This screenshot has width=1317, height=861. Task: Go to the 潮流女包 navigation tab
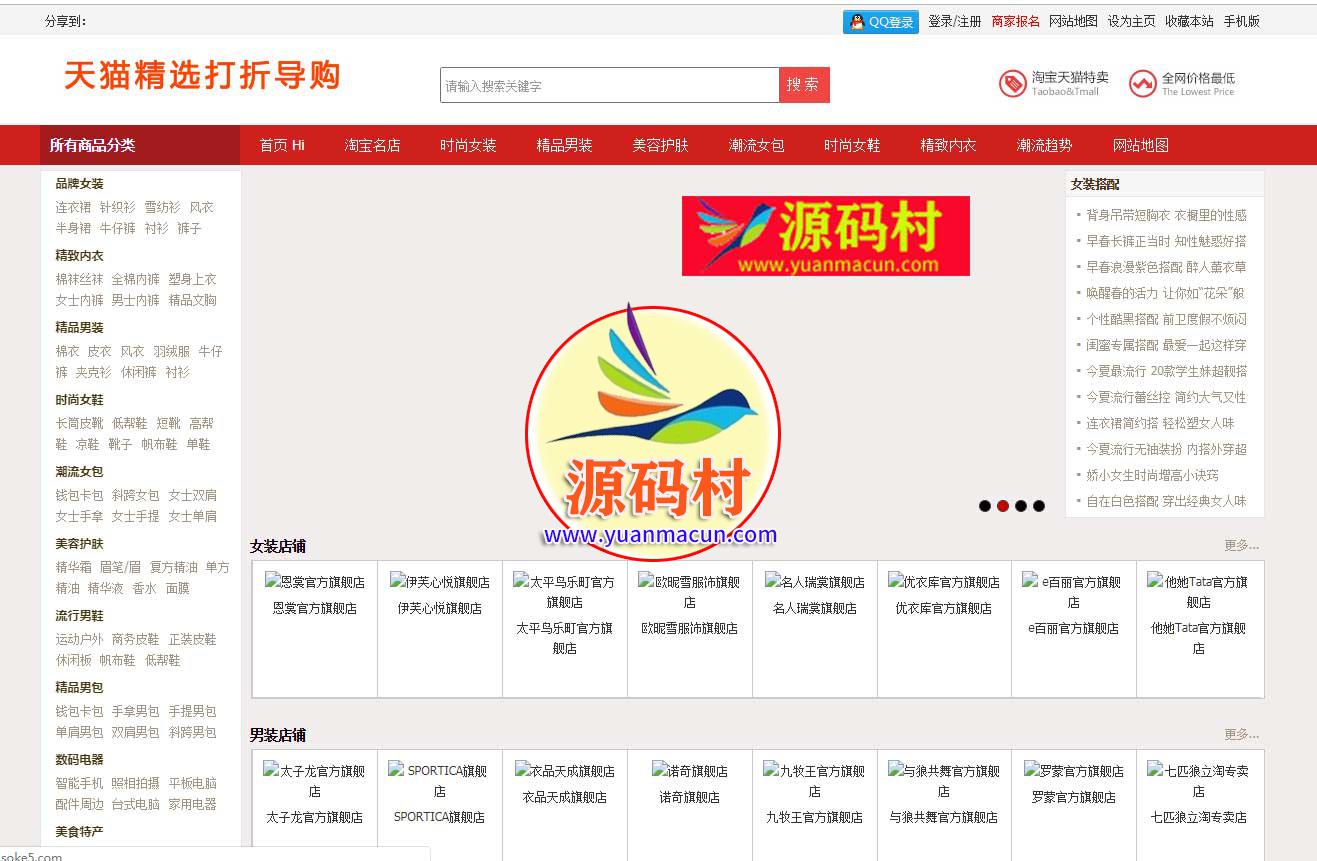point(756,145)
